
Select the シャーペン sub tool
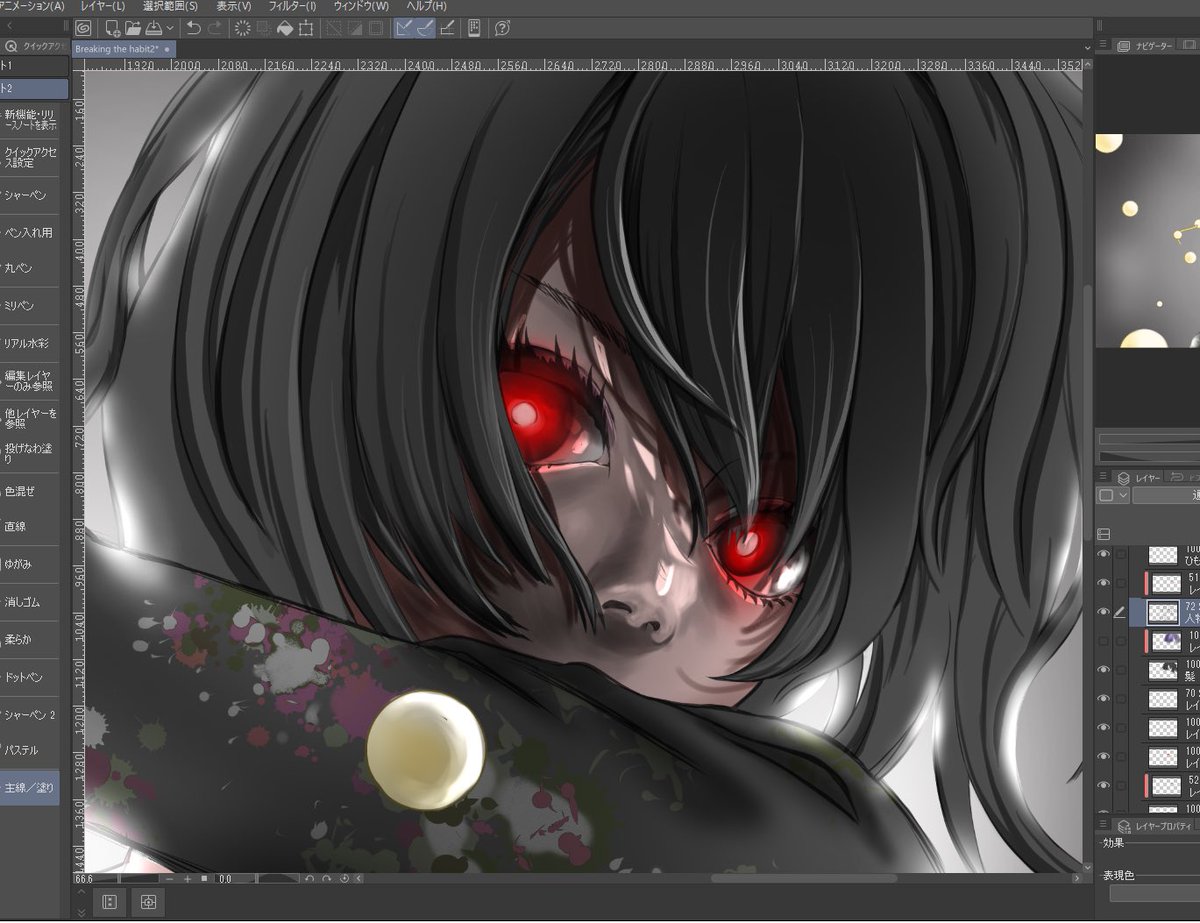coord(29,196)
